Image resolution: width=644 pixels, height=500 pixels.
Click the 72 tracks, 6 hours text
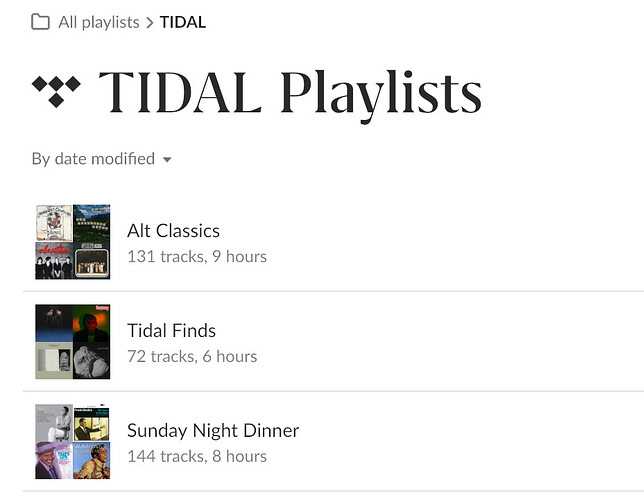192,356
